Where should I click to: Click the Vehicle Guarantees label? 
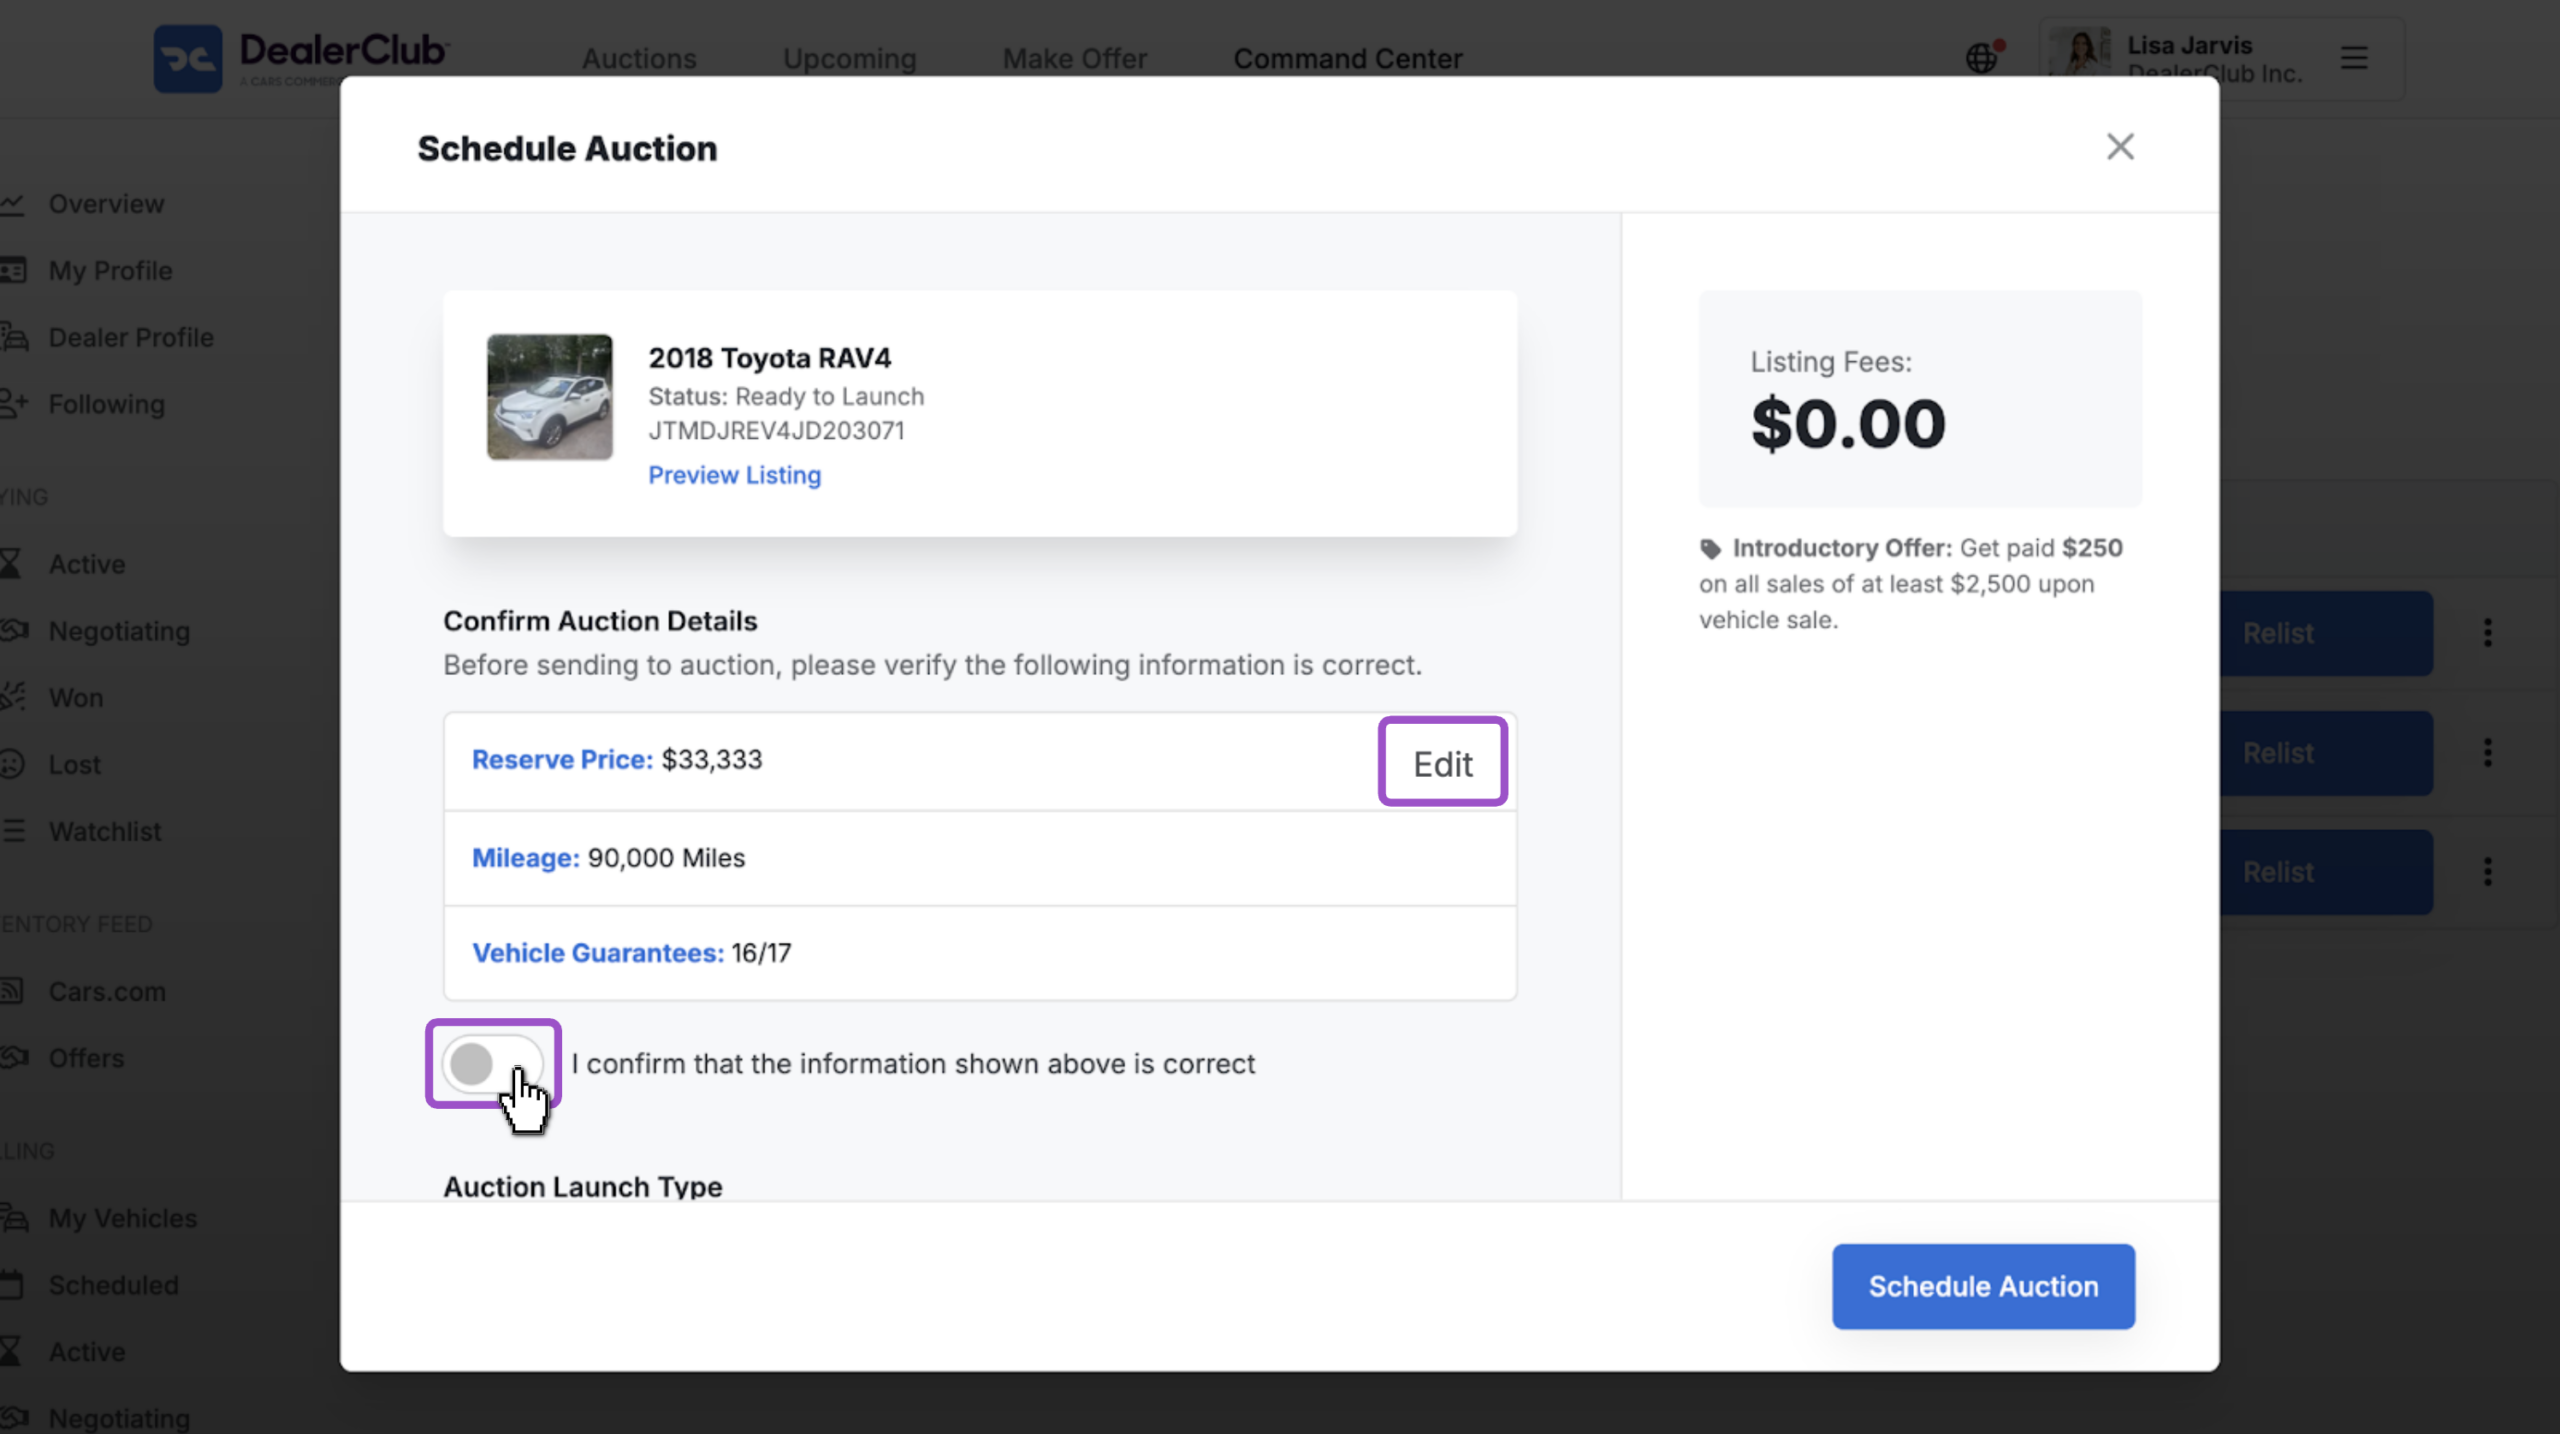coord(598,953)
